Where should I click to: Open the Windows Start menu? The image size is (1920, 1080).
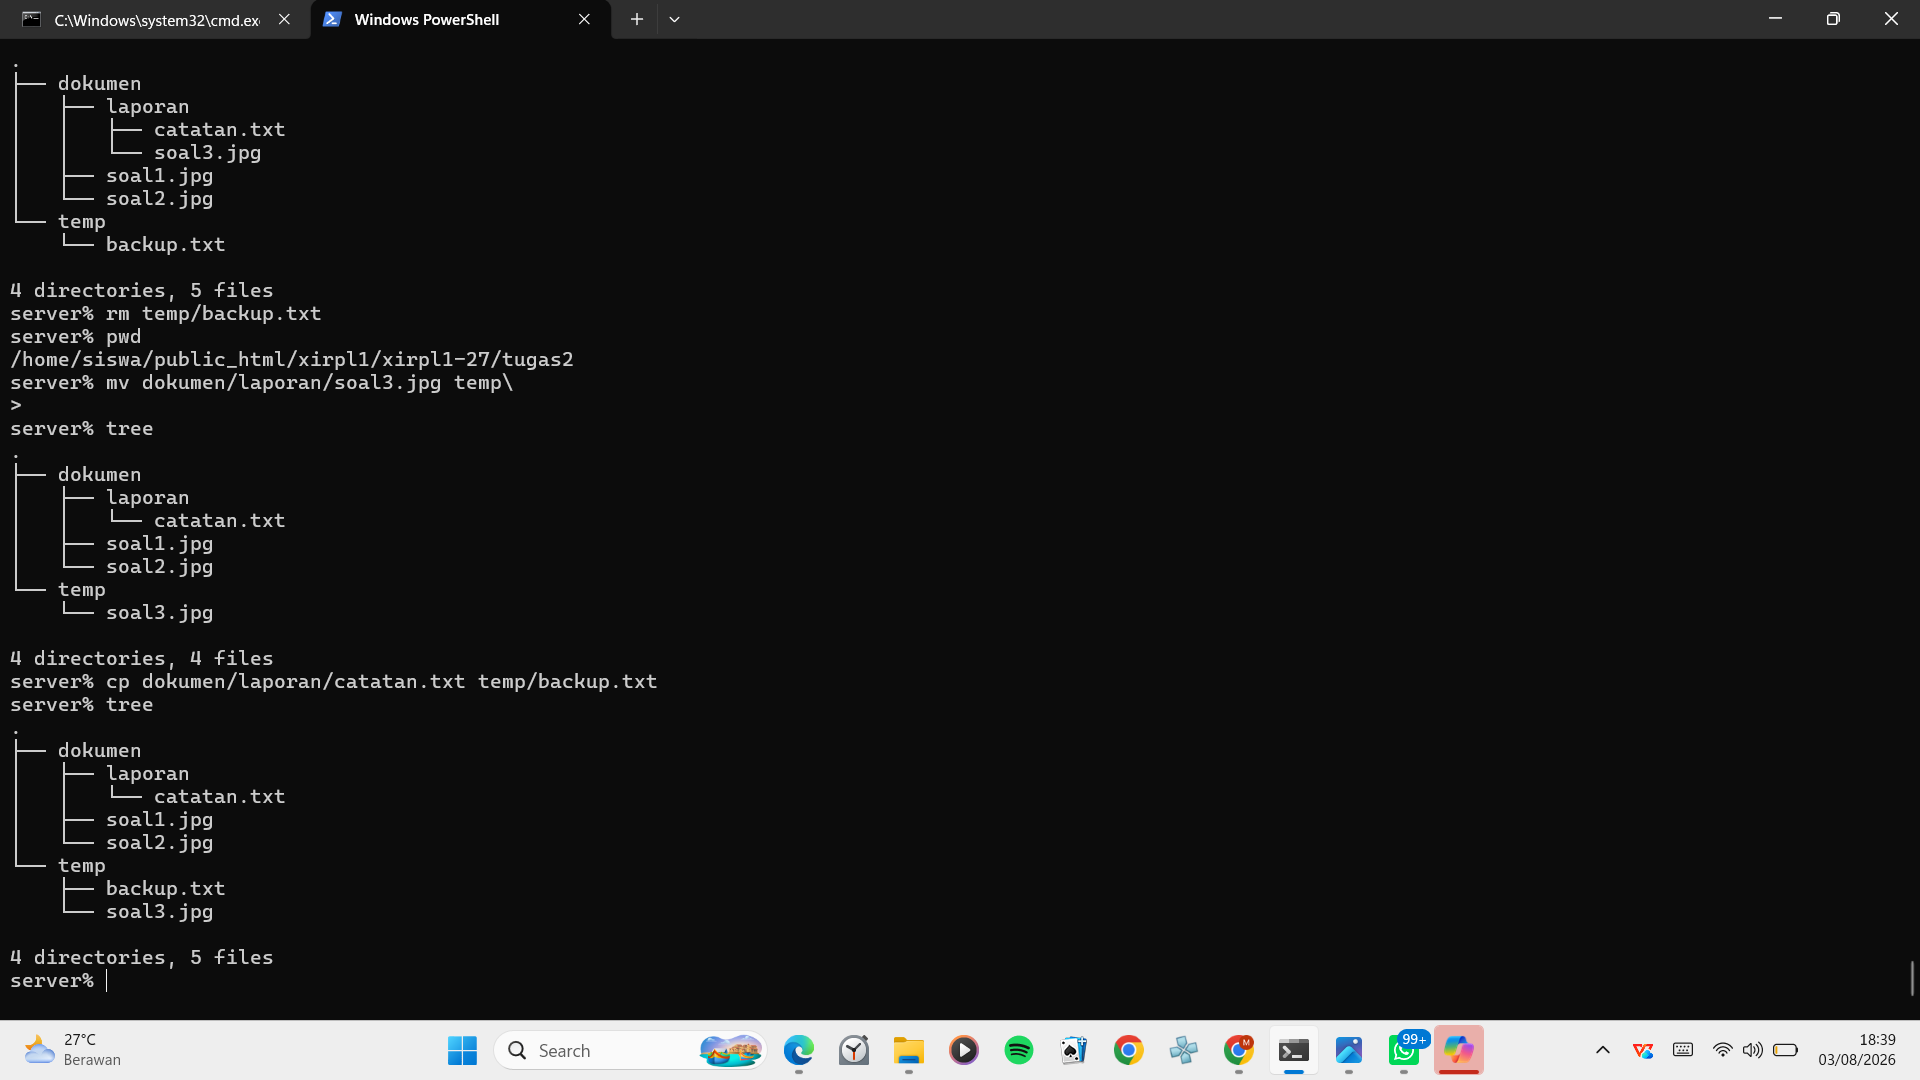tap(462, 1050)
